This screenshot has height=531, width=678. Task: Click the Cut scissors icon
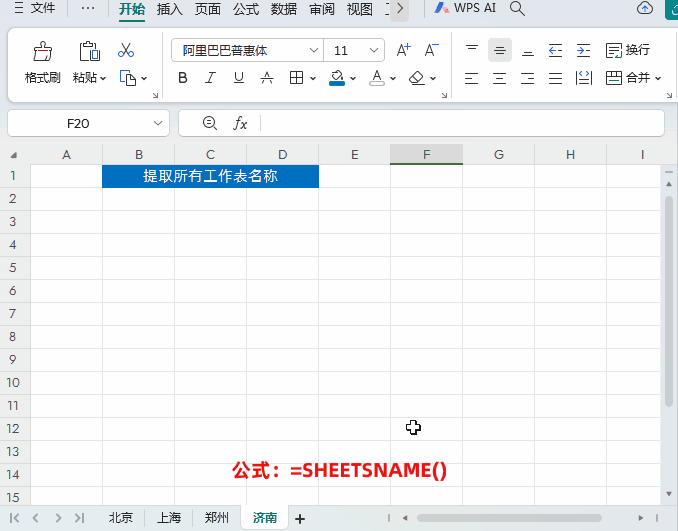[x=126, y=50]
